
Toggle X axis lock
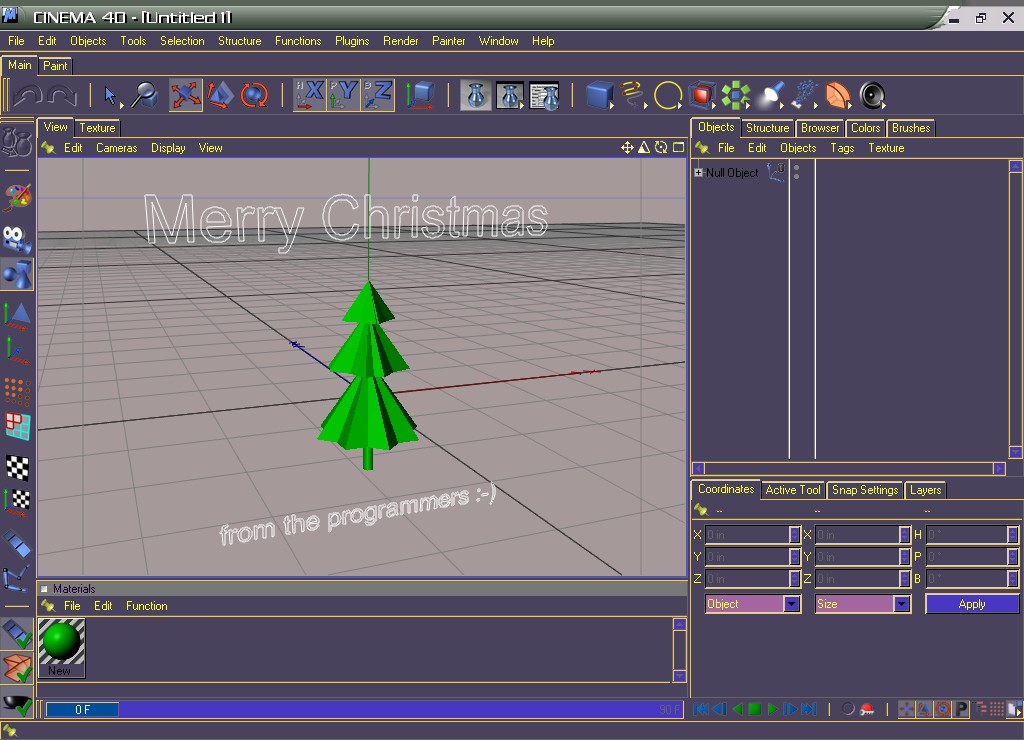click(x=310, y=95)
